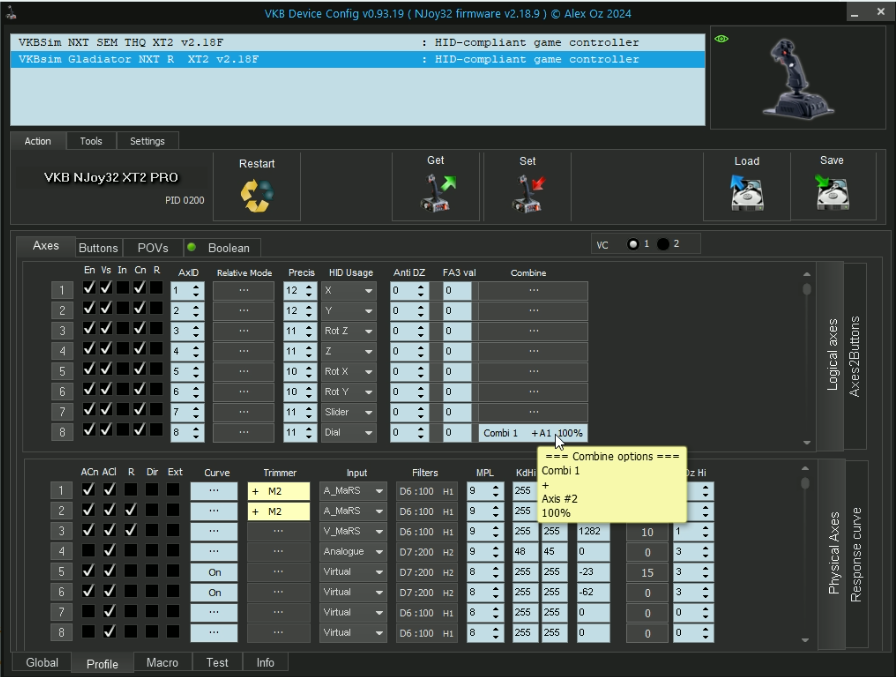The image size is (896, 677).
Task: Click Filters D7:200 H2 for axis 4
Action: [x=426, y=552]
